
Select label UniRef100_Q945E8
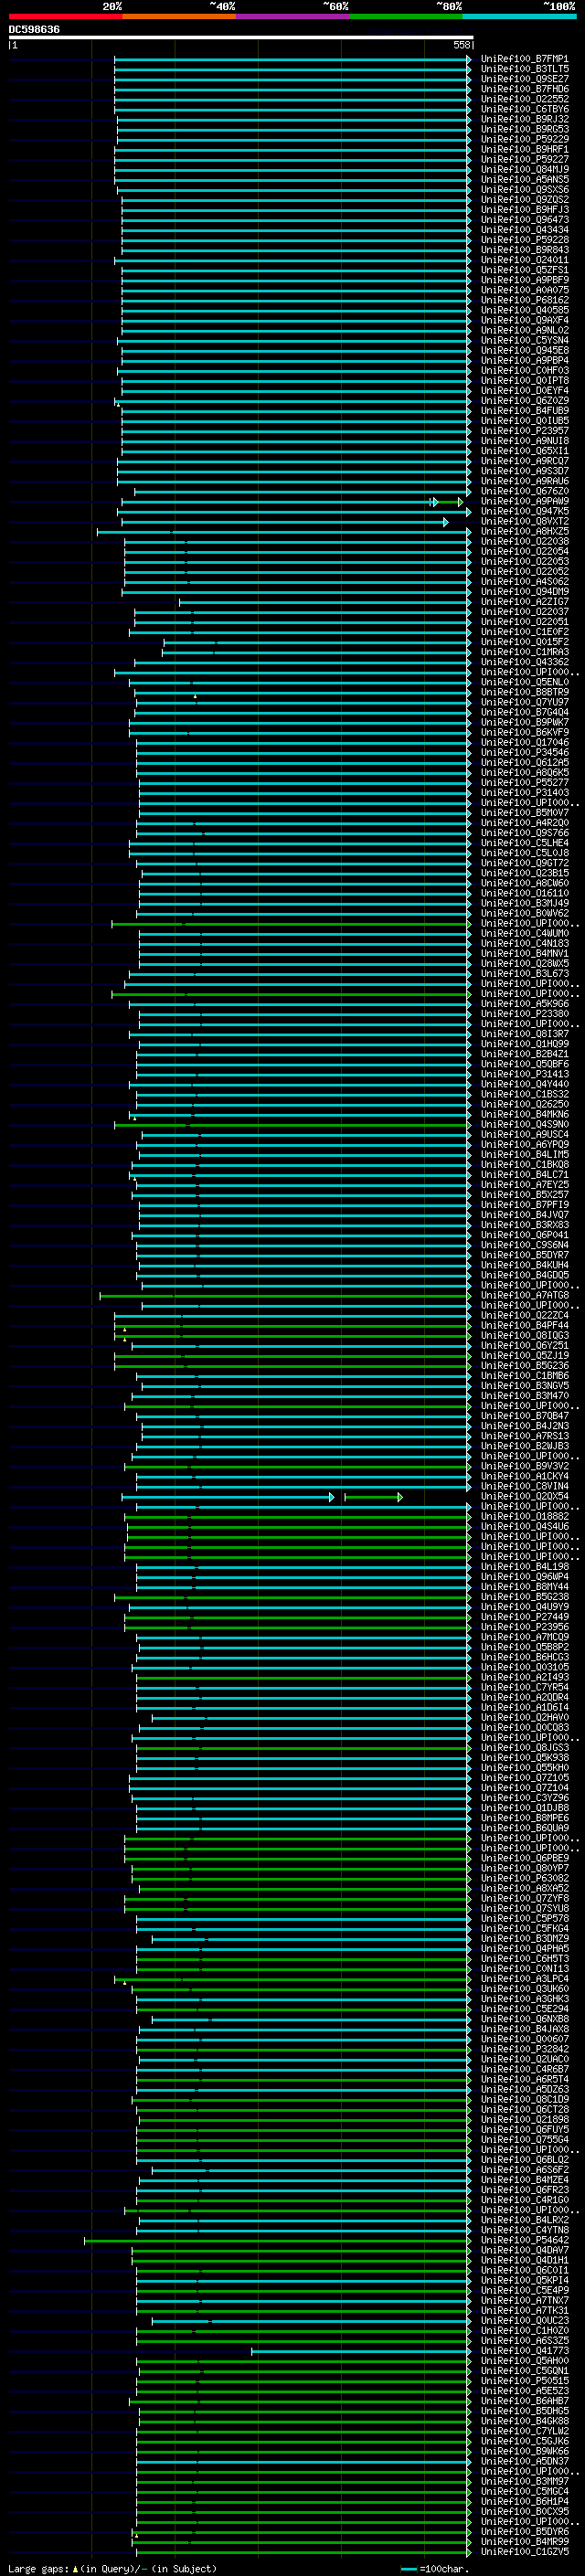(524, 350)
